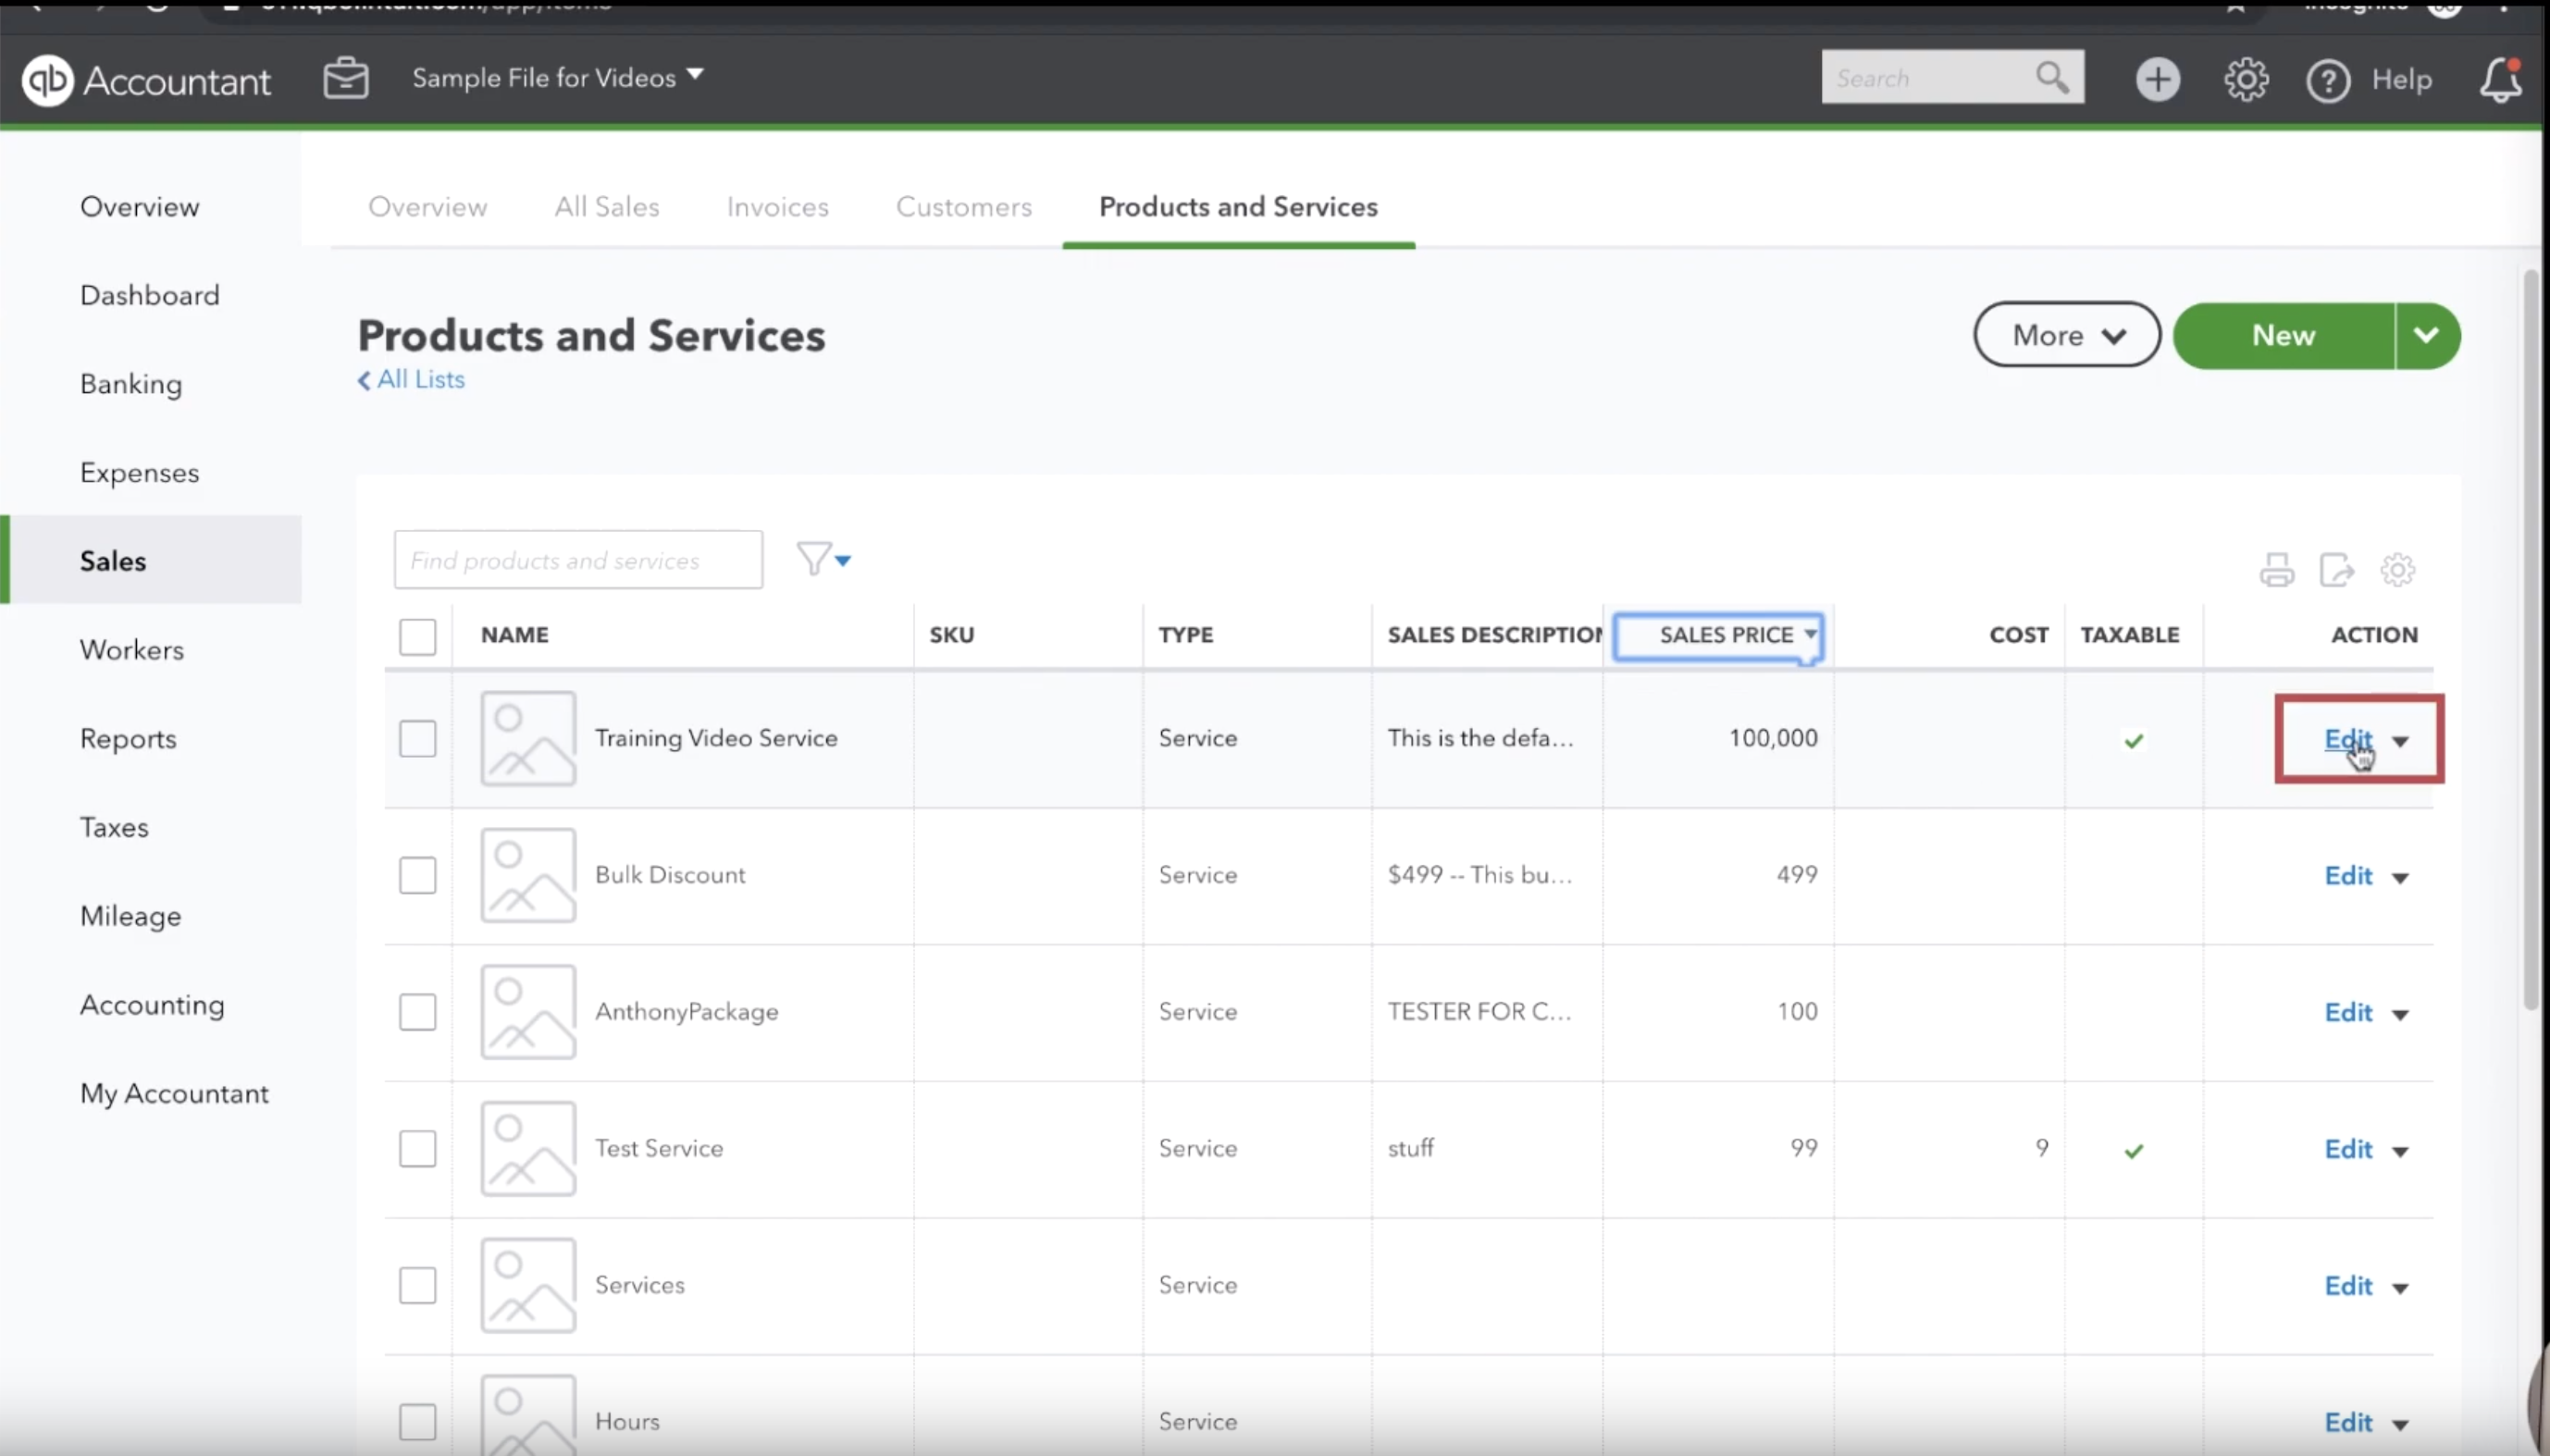
Task: Open My Accountant in the sidebar
Action: coord(174,1093)
